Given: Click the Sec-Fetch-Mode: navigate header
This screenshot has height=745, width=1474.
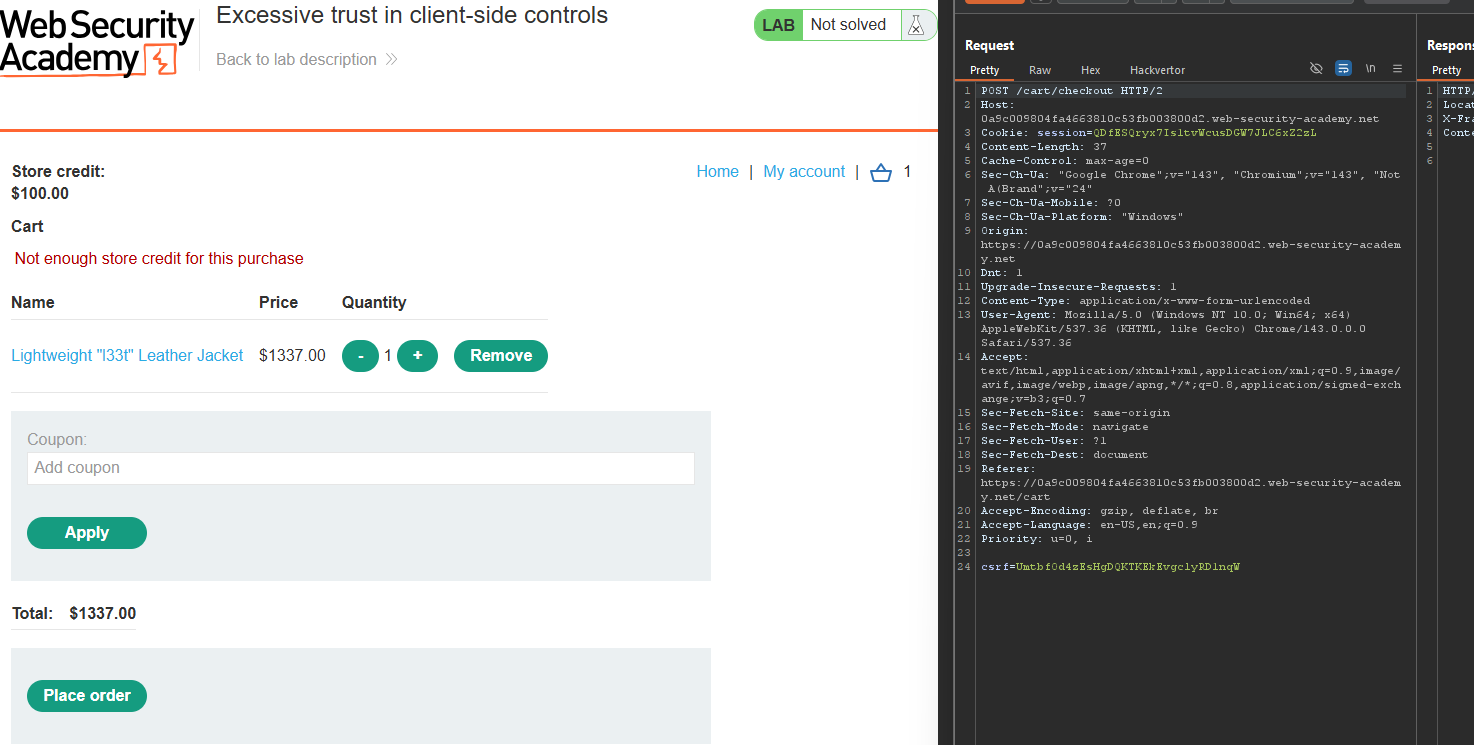Looking at the screenshot, I should (x=1065, y=427).
